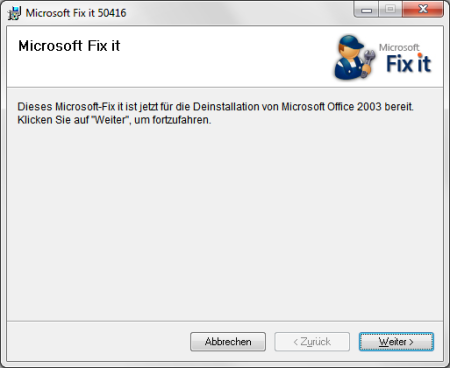Click the greyed-out Zurück button
The width and height of the screenshot is (450, 368).
click(312, 342)
